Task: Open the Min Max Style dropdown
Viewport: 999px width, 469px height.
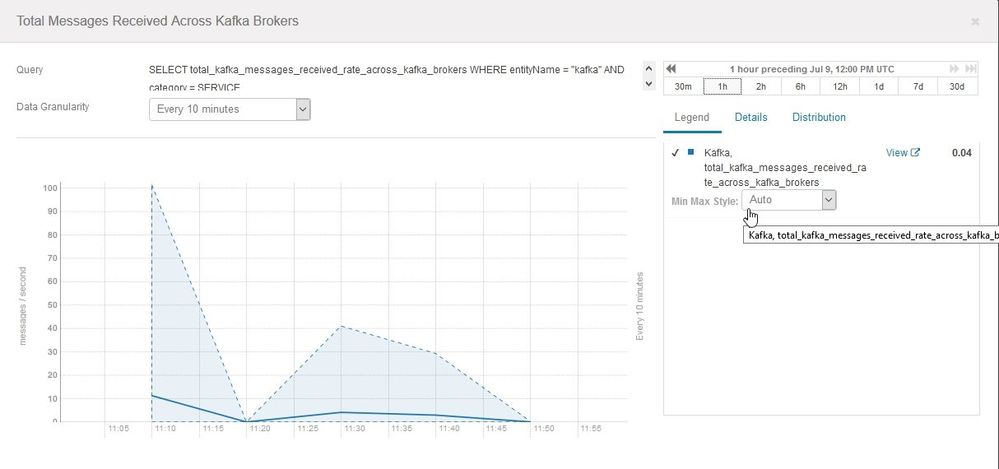Action: pos(789,200)
